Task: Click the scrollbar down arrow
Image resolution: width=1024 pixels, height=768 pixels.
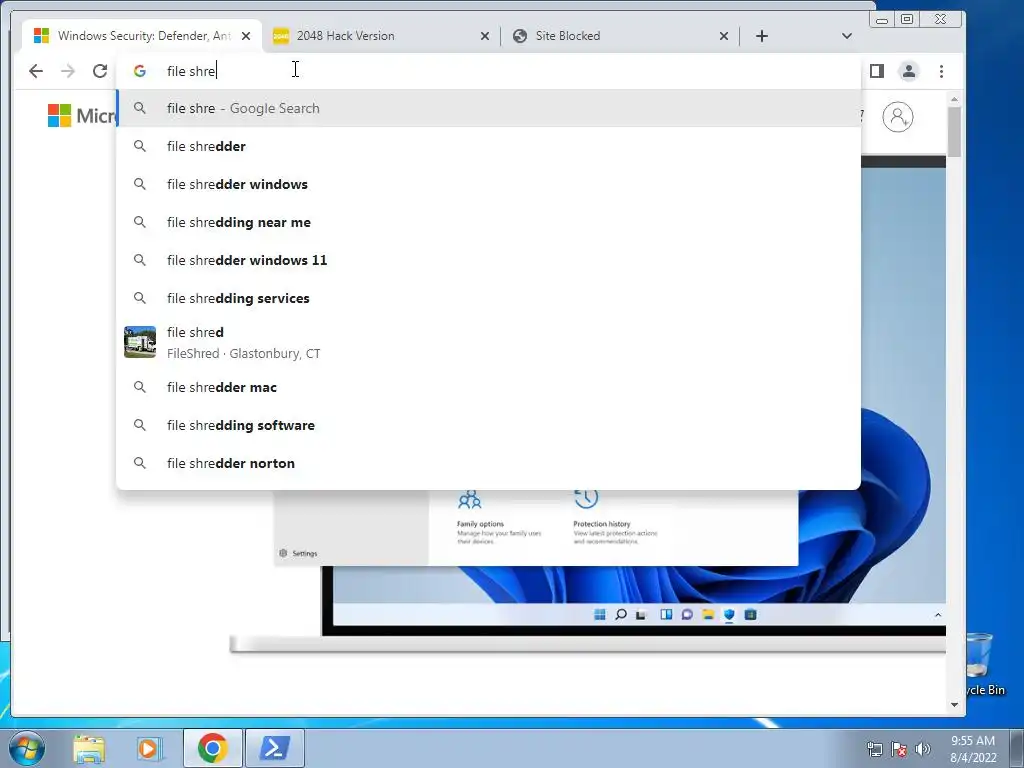Action: (x=954, y=705)
